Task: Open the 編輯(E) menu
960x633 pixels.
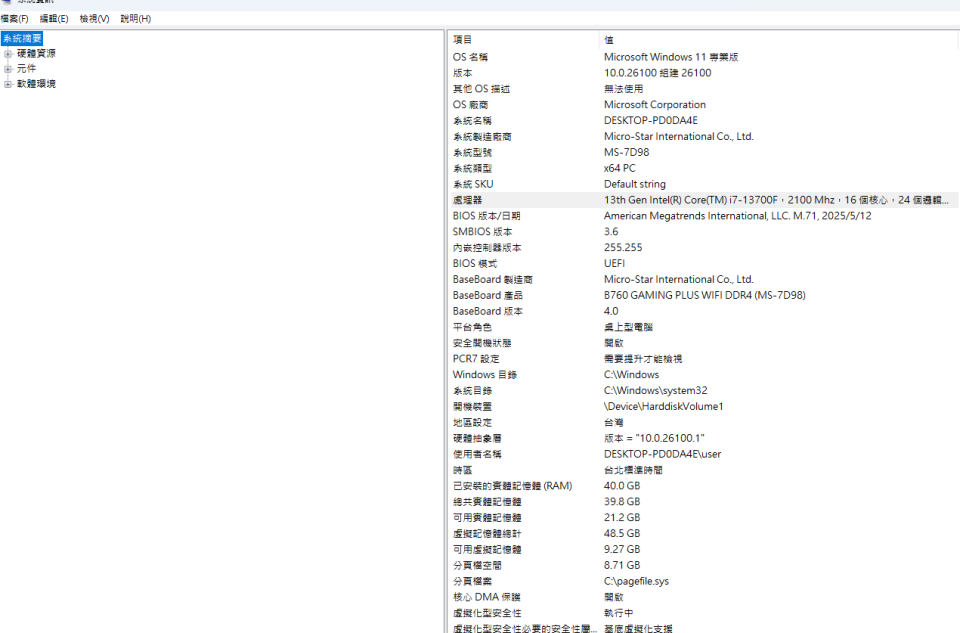Action: click(x=54, y=19)
